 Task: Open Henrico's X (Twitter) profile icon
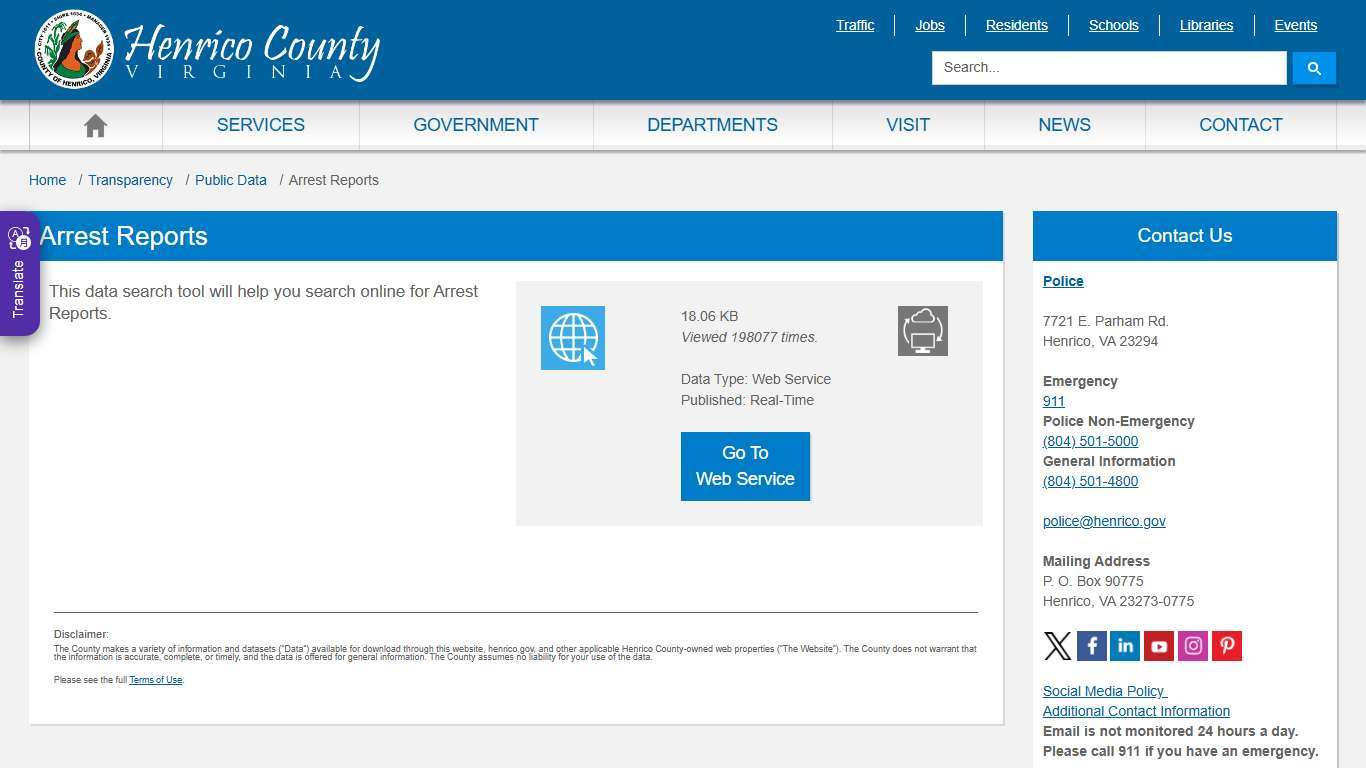(1057, 645)
